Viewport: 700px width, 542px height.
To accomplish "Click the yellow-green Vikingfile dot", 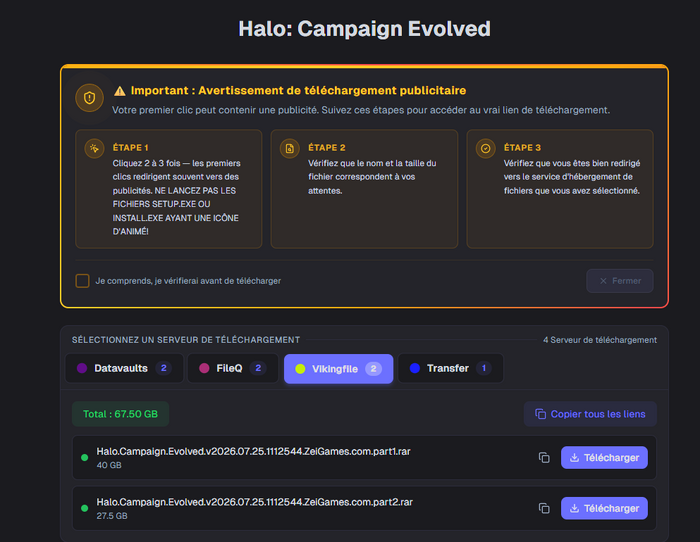I will pyautogui.click(x=300, y=369).
